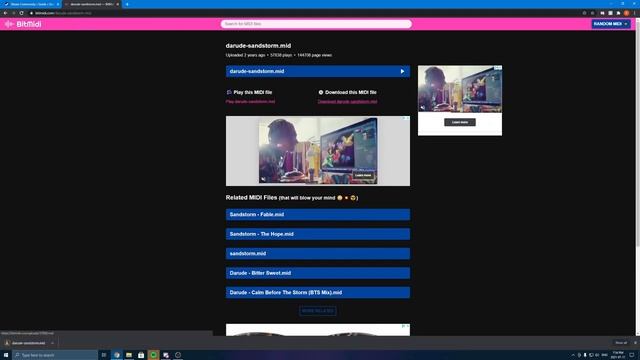The image size is (640, 360).
Task: Reload the page with the refresh icon
Action: point(21,13)
